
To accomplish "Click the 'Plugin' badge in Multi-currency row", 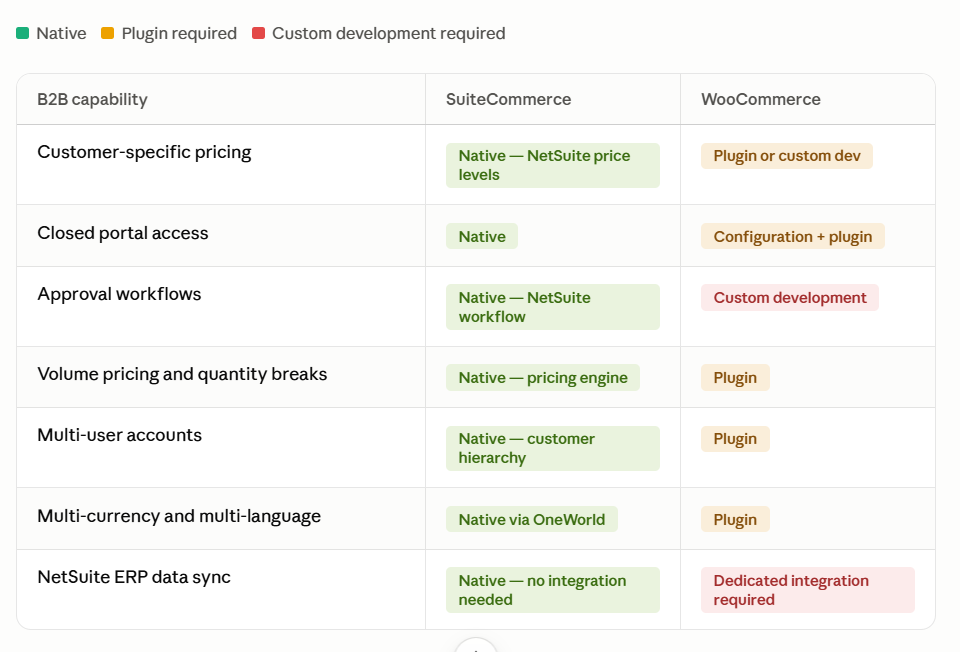I will click(735, 519).
